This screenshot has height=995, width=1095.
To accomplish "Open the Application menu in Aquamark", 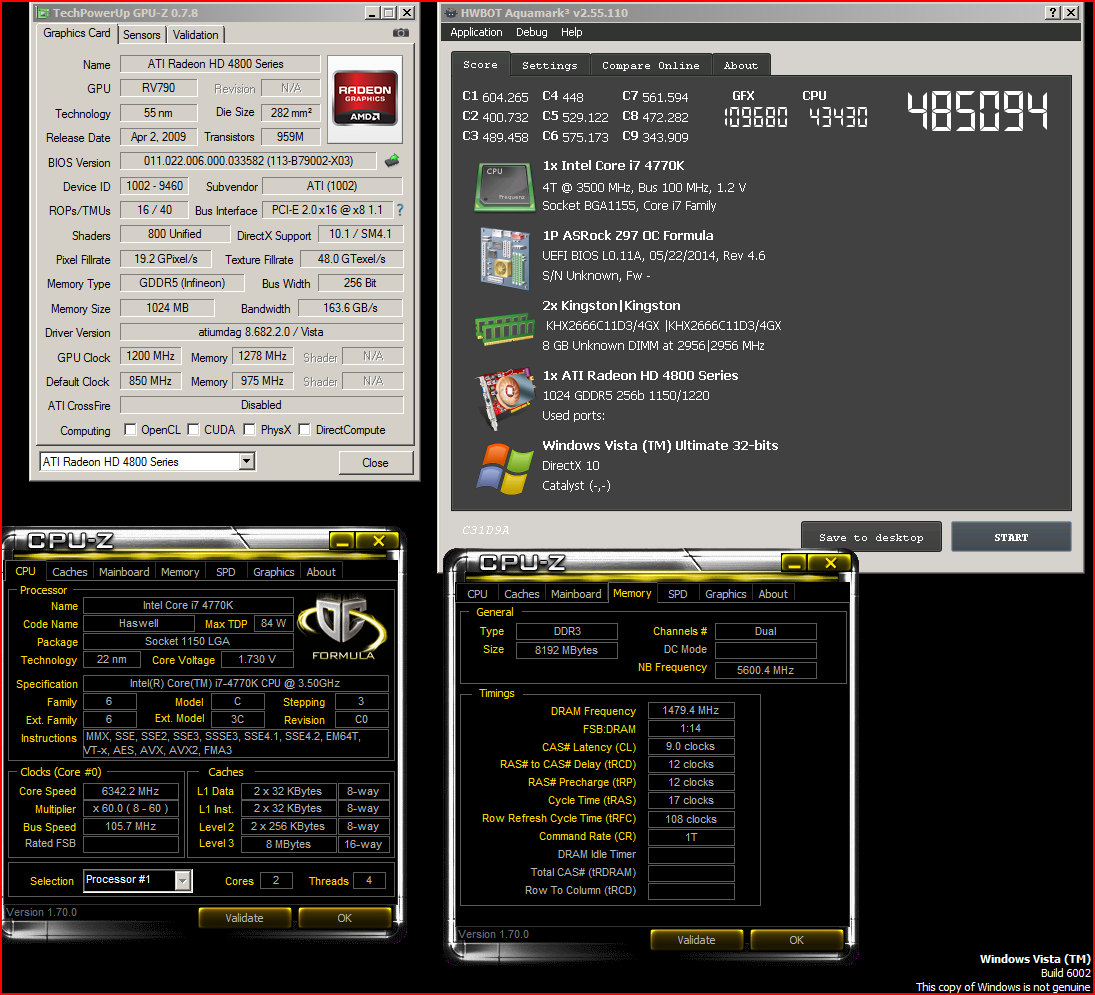I will point(476,32).
